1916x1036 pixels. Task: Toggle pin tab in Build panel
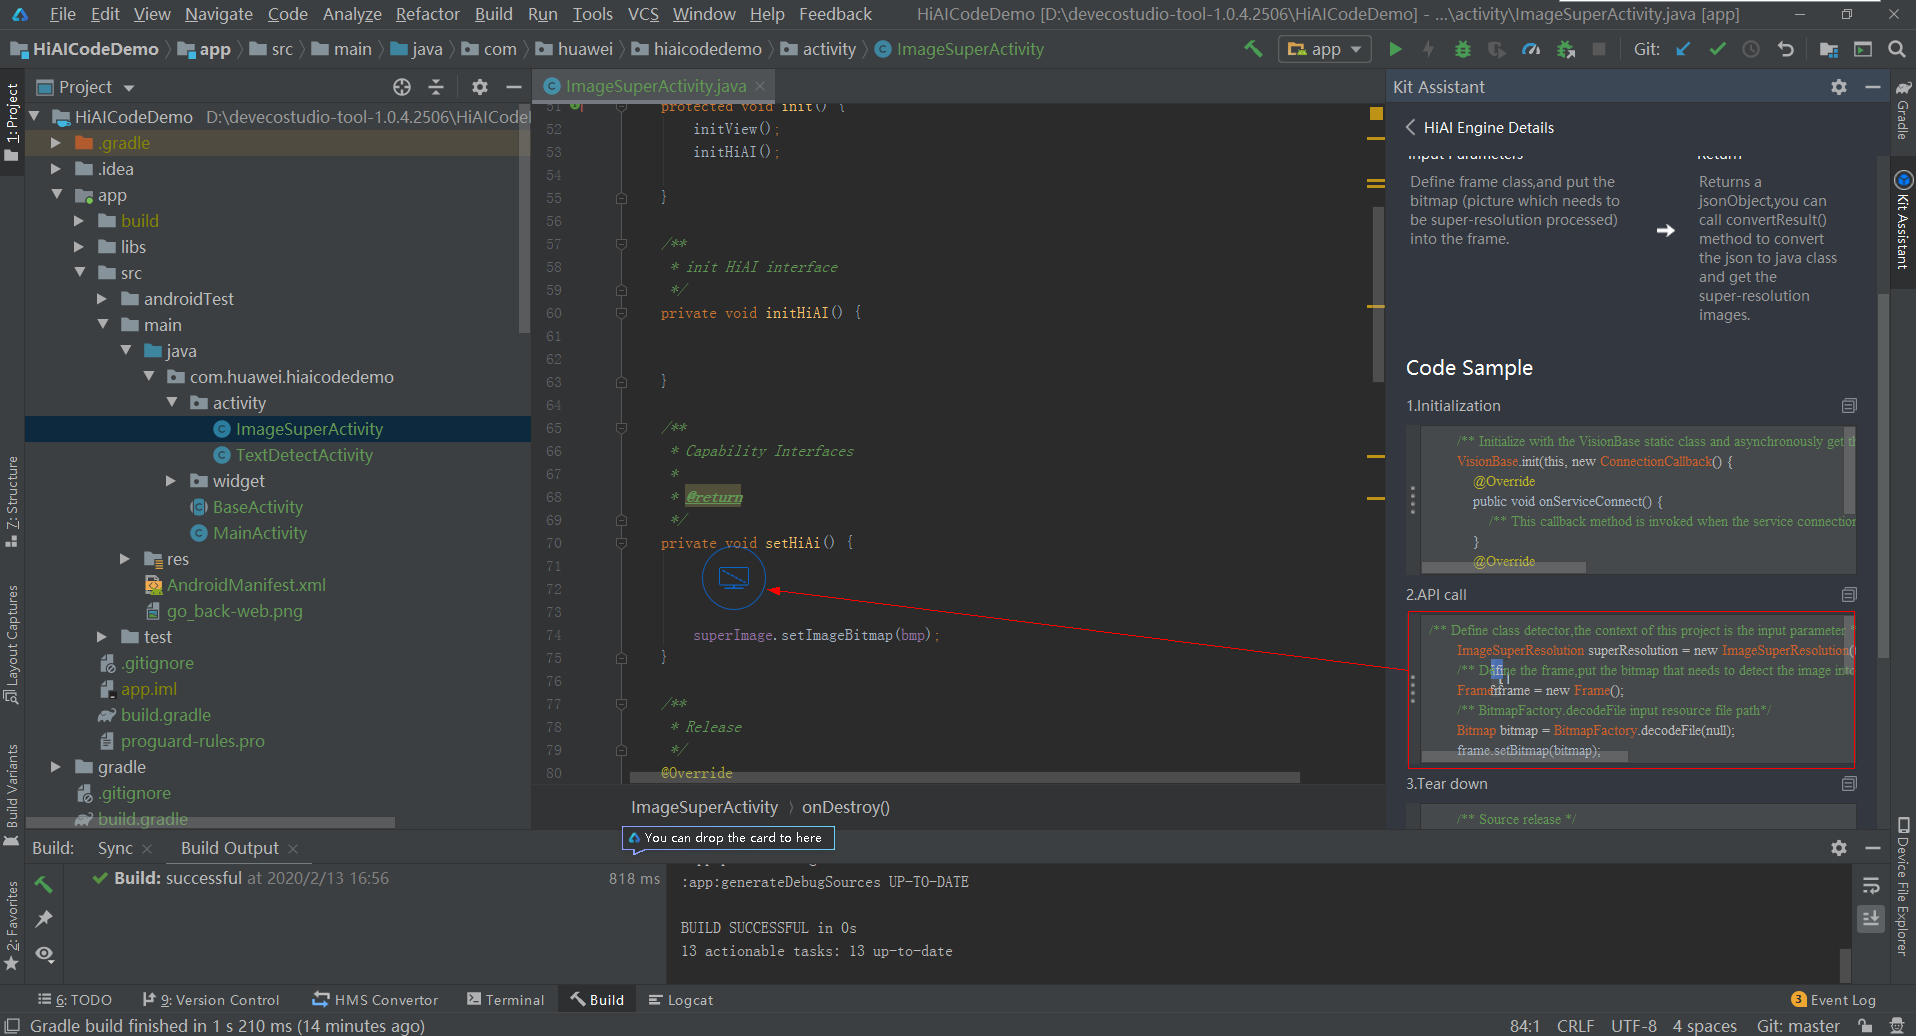(44, 918)
